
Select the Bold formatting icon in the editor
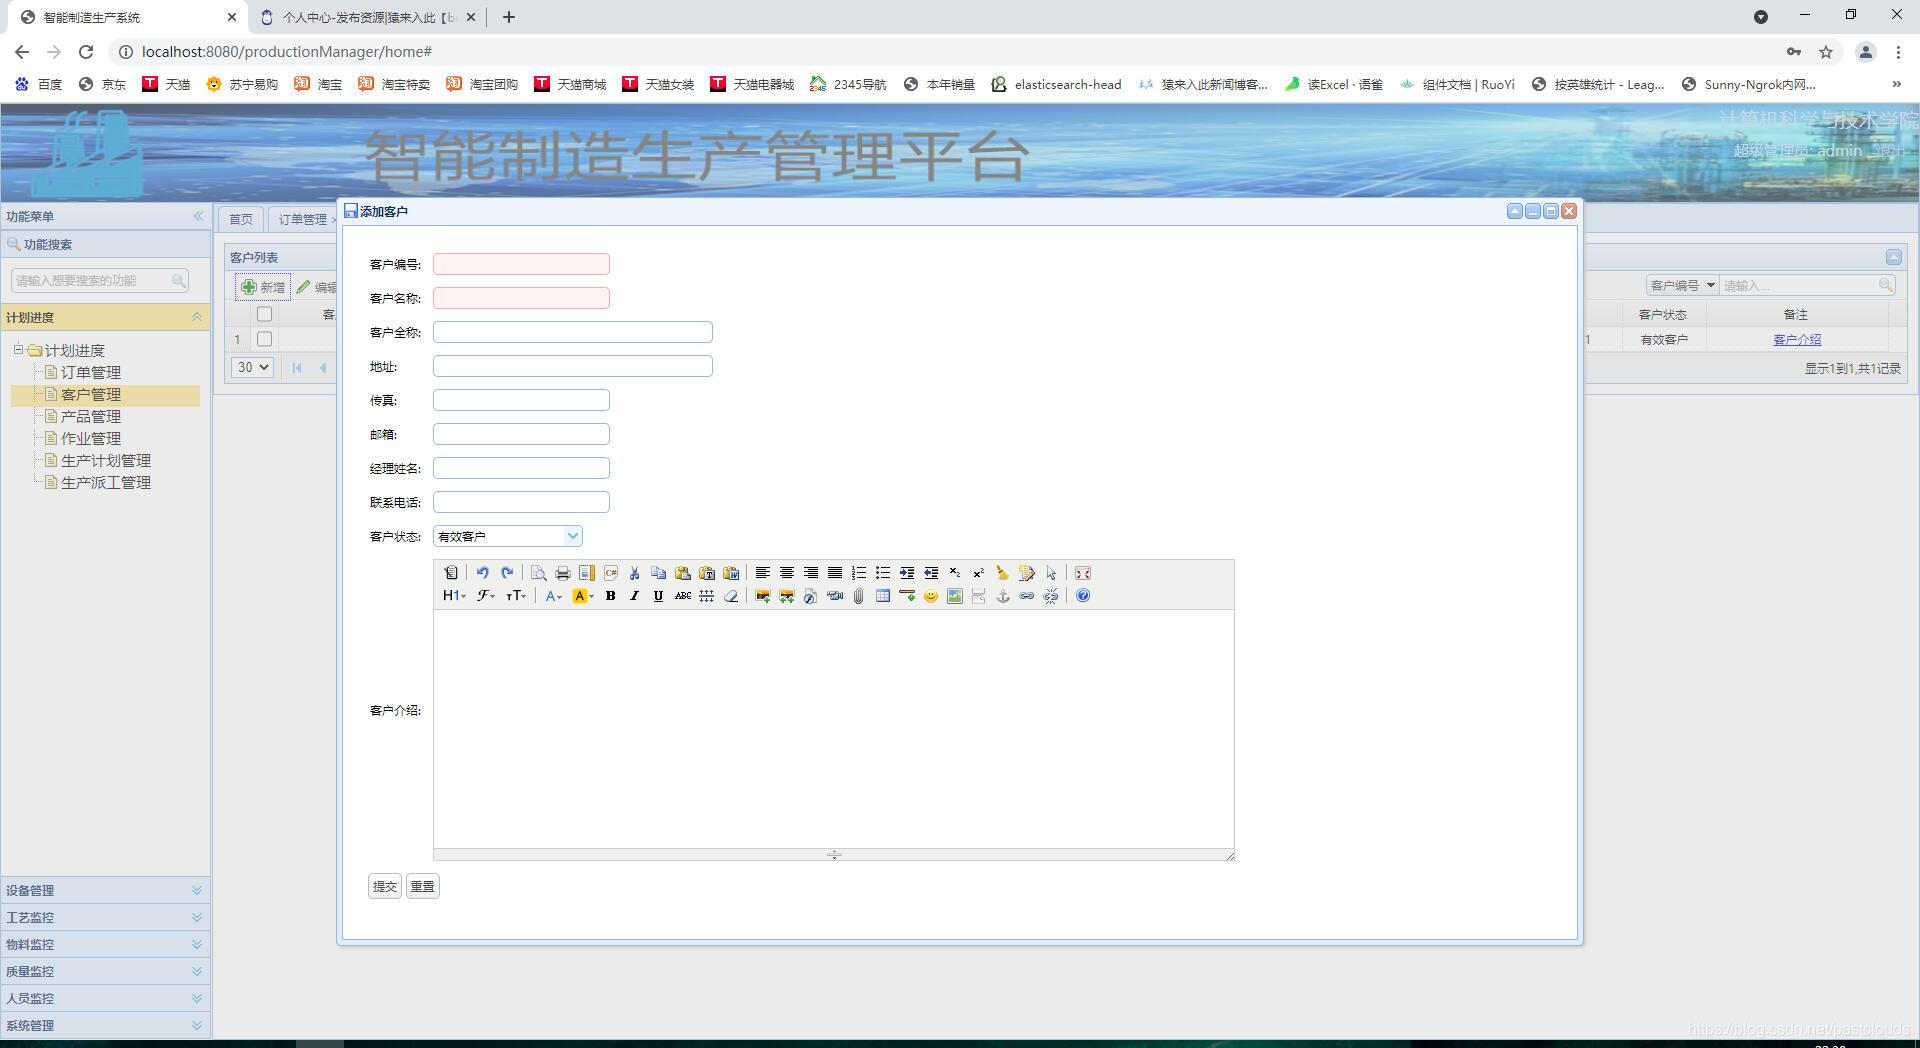tap(610, 596)
